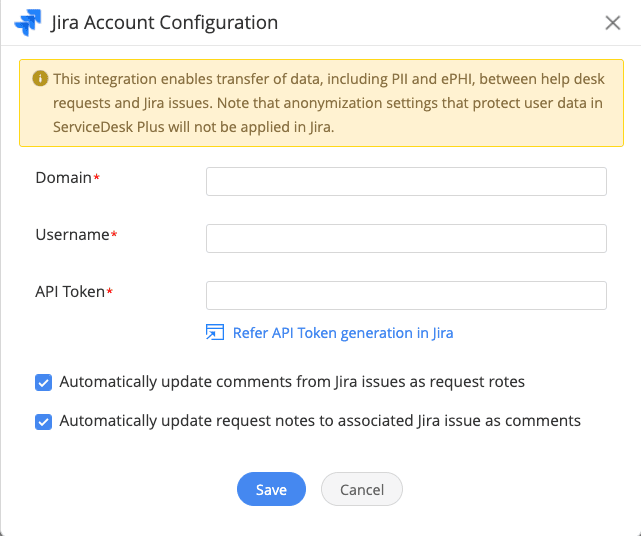
Task: Click the external link icon beside Refer API Token
Action: (x=215, y=333)
